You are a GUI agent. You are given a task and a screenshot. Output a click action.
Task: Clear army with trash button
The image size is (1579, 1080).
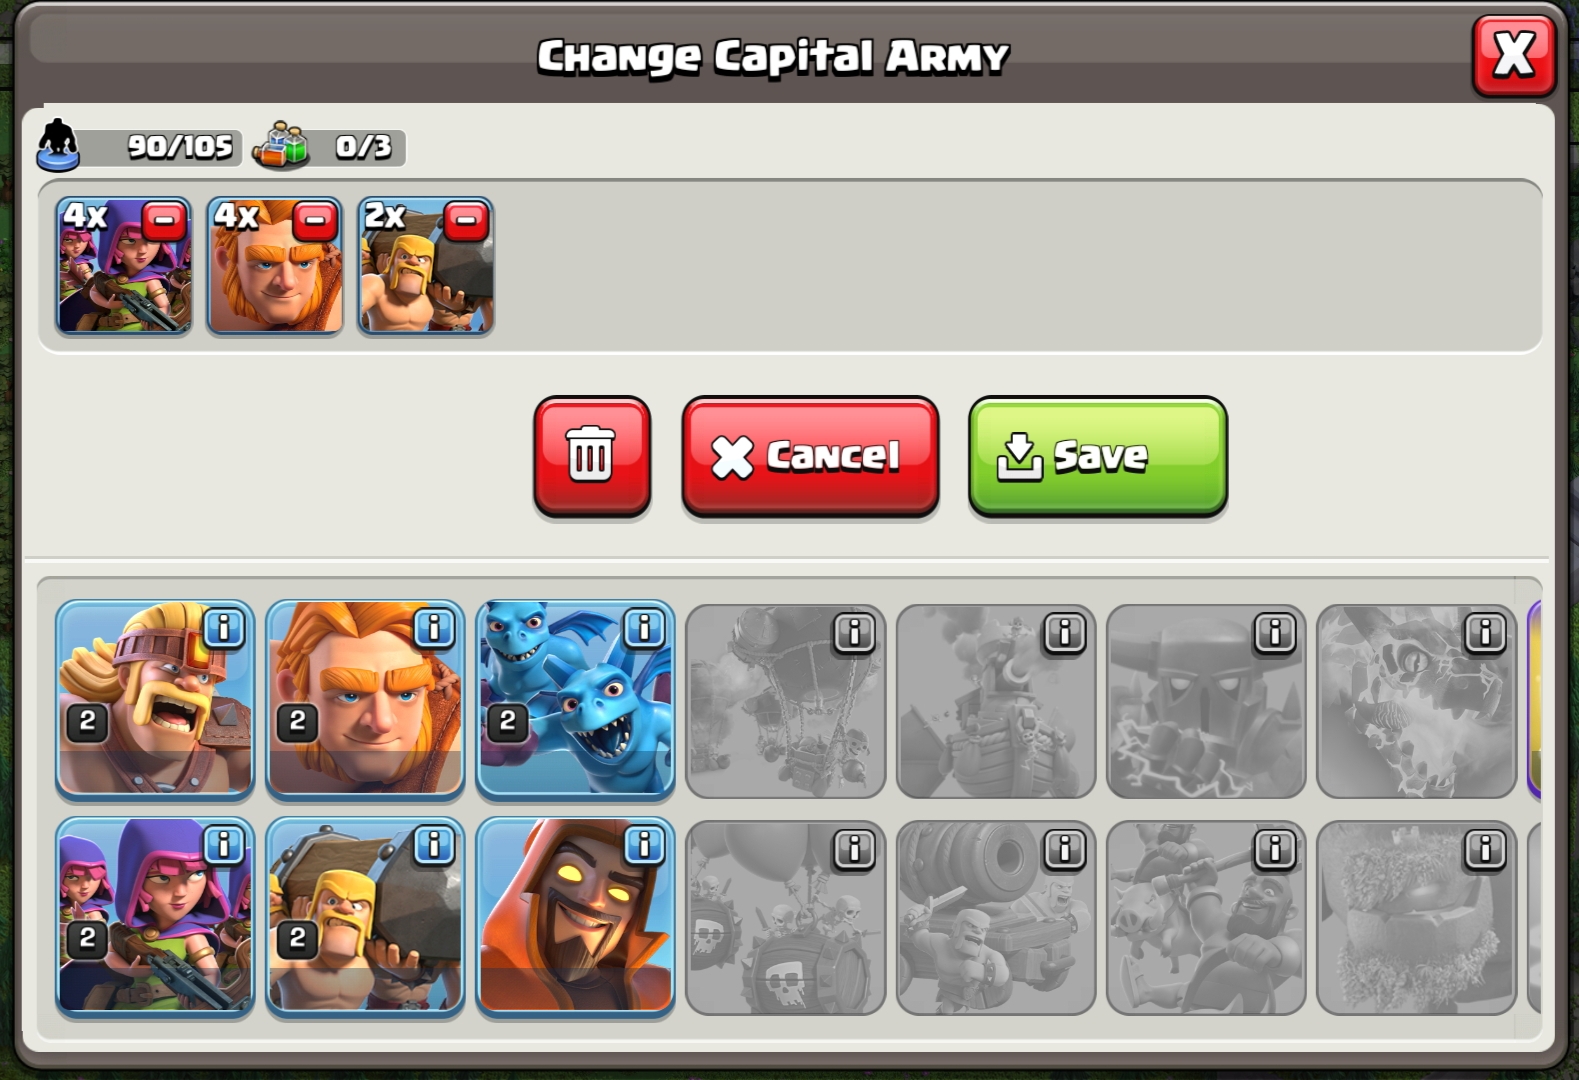(x=592, y=456)
